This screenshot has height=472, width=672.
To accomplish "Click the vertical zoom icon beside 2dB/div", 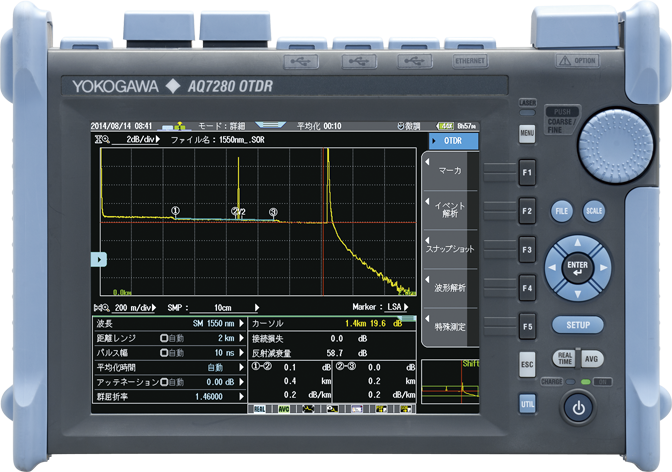I will pyautogui.click(x=102, y=140).
